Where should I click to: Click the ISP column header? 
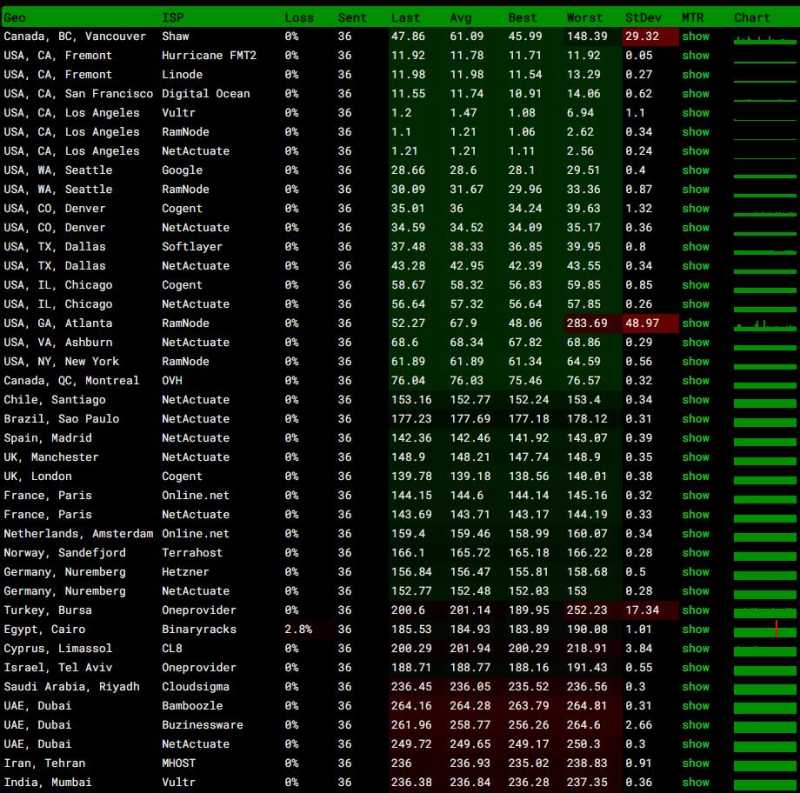[x=172, y=18]
